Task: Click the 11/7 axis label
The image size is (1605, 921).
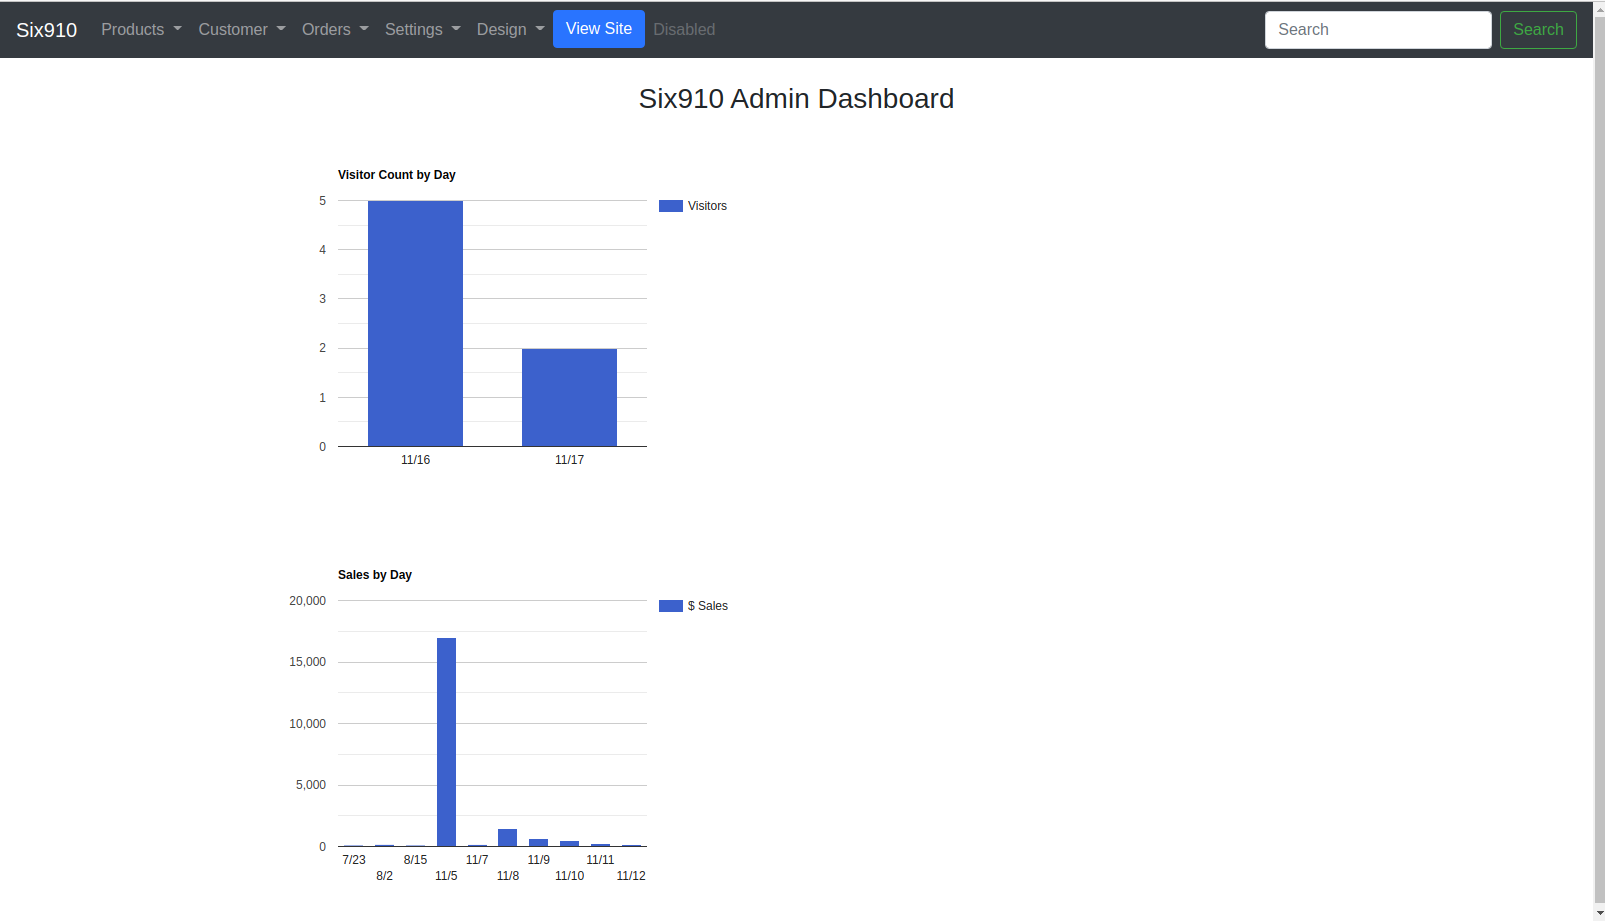Action: tap(477, 860)
